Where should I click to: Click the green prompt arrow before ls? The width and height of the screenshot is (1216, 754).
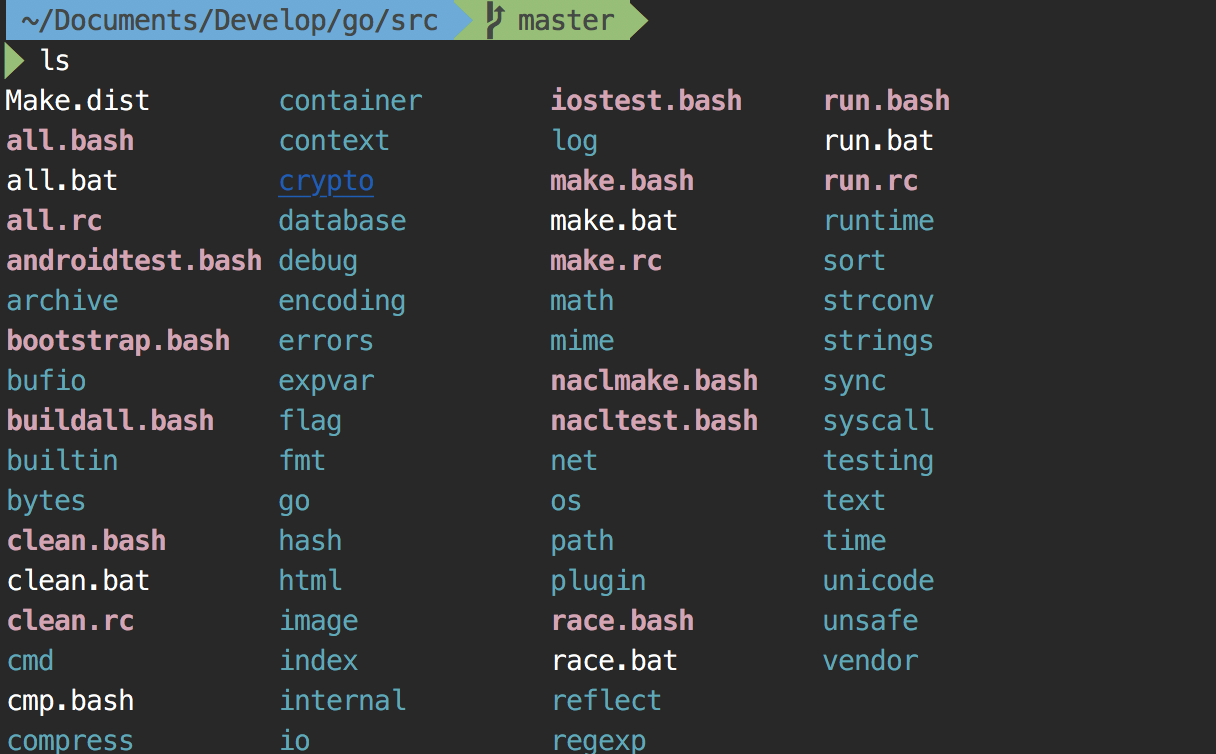15,61
